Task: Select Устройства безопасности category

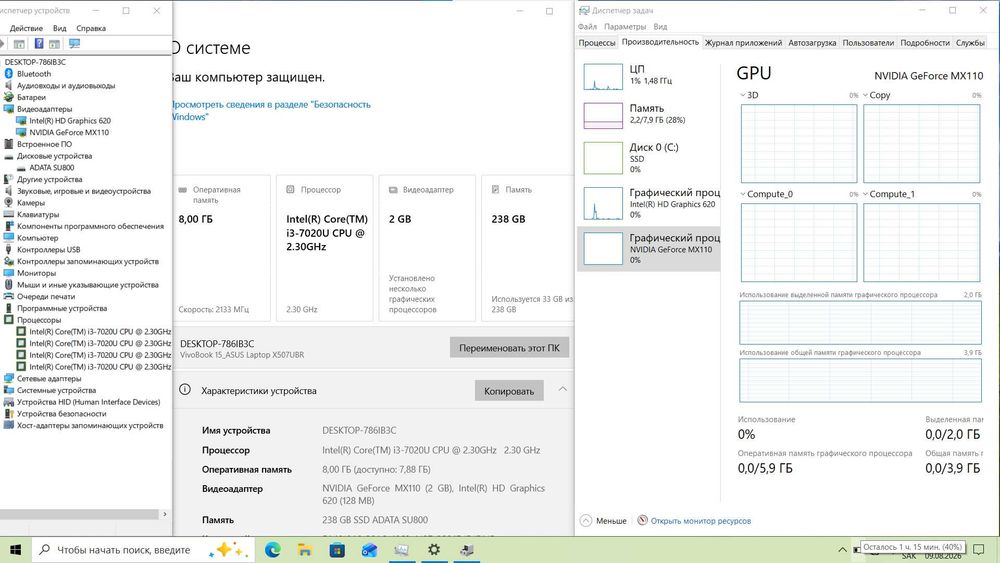Action: pyautogui.click(x=61, y=414)
